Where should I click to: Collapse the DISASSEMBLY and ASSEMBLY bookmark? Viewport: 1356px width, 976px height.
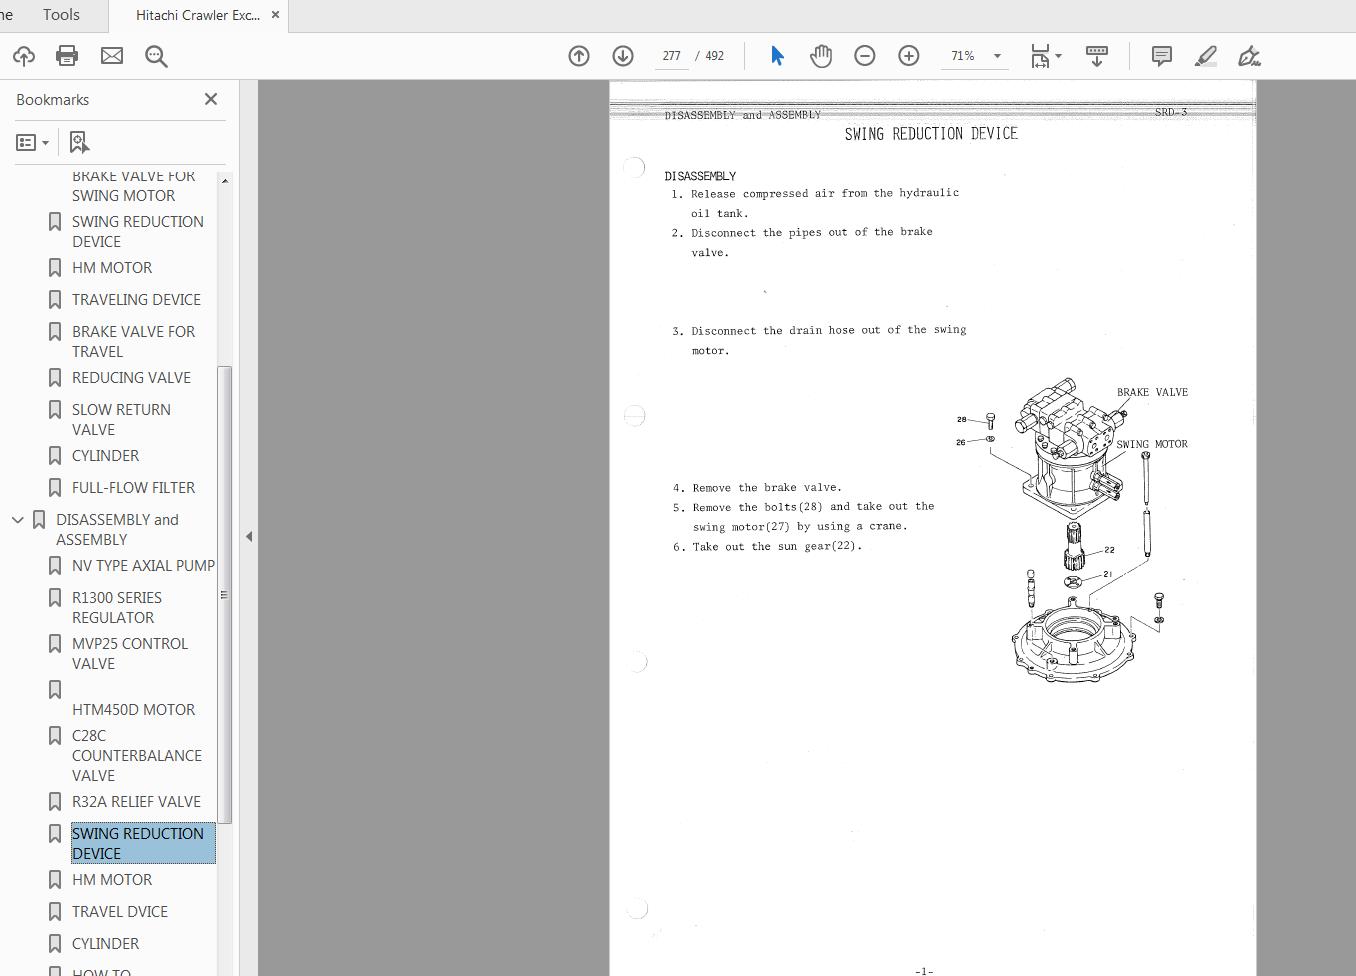[17, 519]
